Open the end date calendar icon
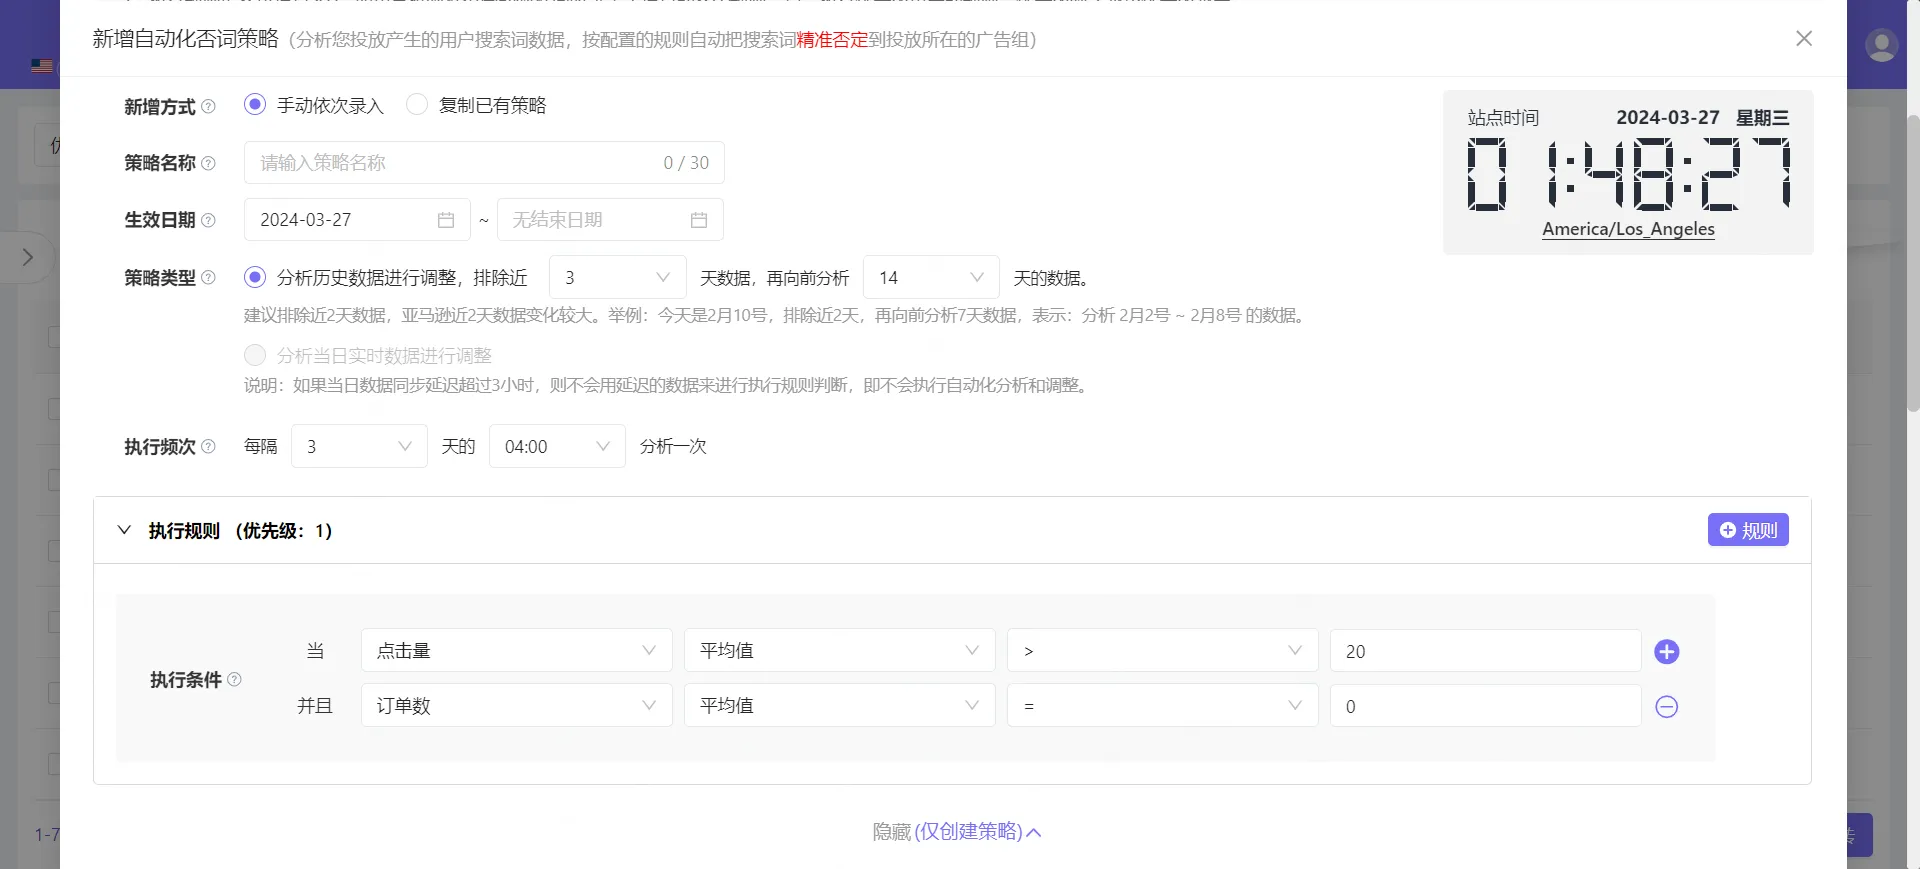Viewport: 1920px width, 869px height. click(x=699, y=220)
